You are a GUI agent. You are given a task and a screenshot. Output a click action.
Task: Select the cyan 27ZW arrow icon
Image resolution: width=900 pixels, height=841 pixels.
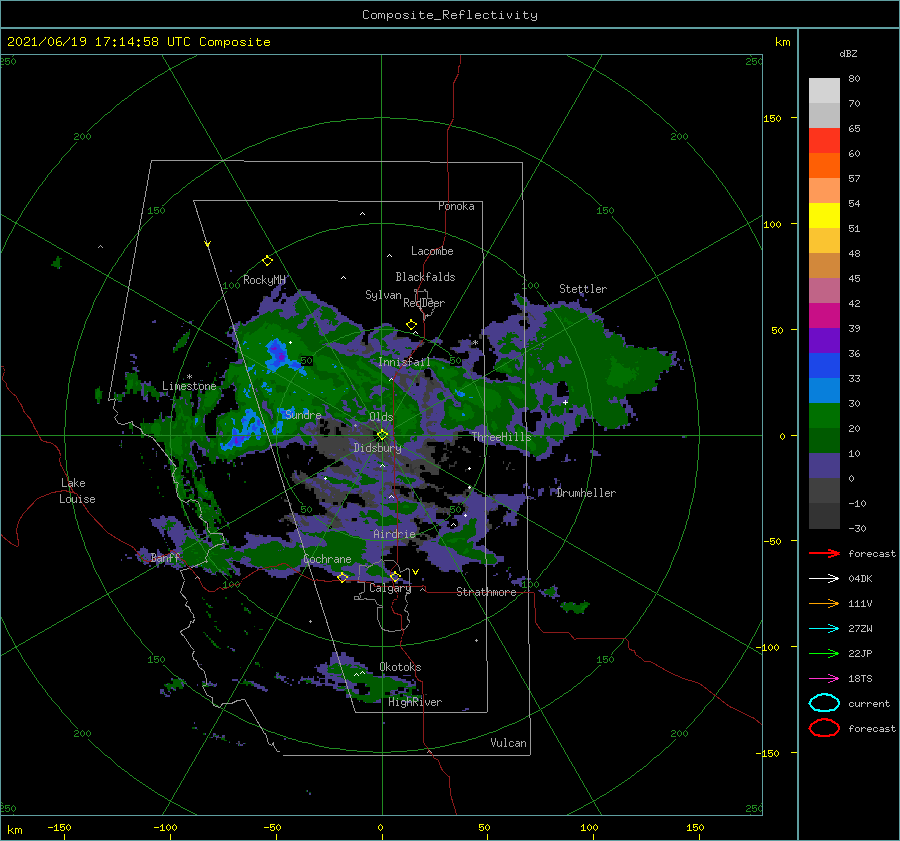[x=824, y=629]
